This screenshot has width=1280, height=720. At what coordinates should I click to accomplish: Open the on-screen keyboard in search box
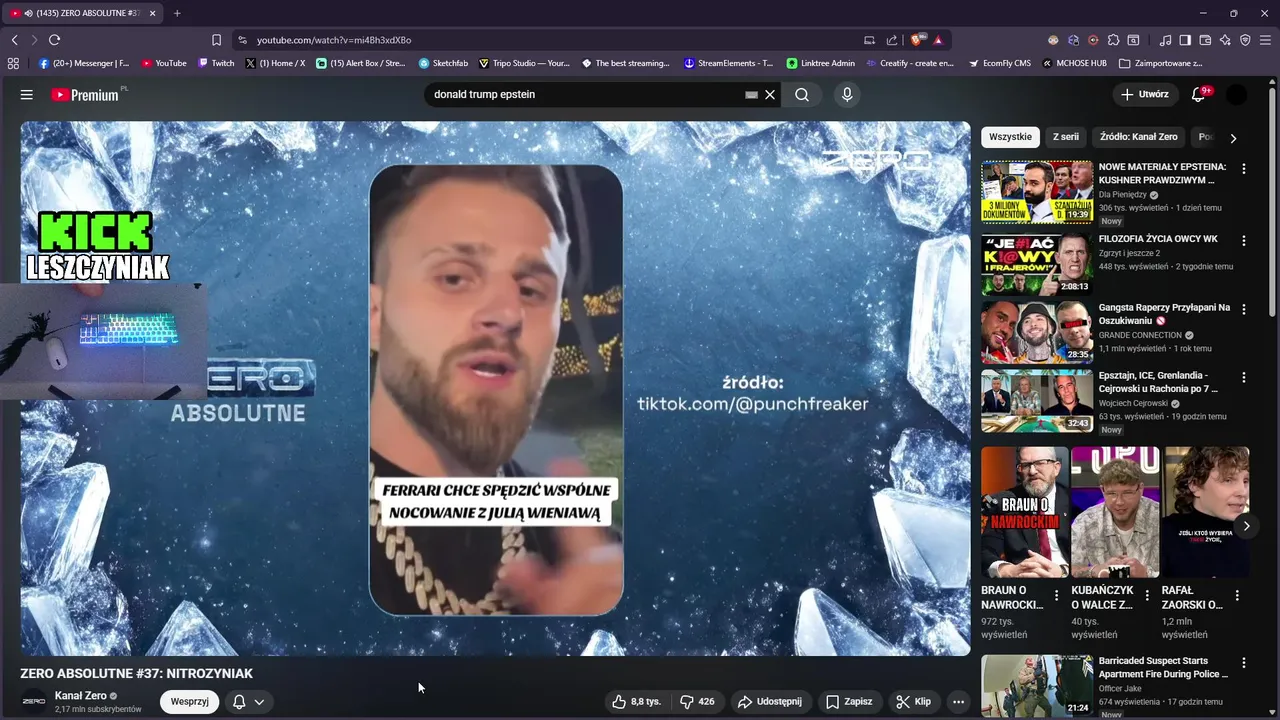tap(751, 94)
